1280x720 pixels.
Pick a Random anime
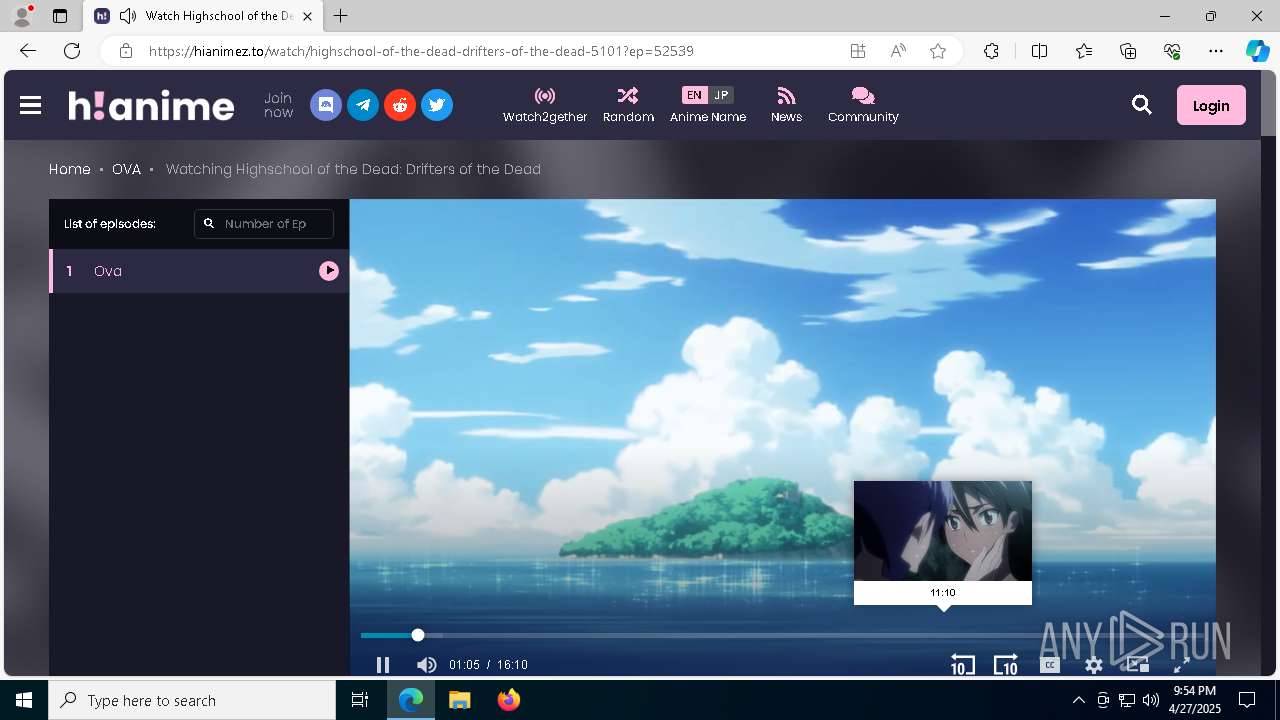coord(628,105)
